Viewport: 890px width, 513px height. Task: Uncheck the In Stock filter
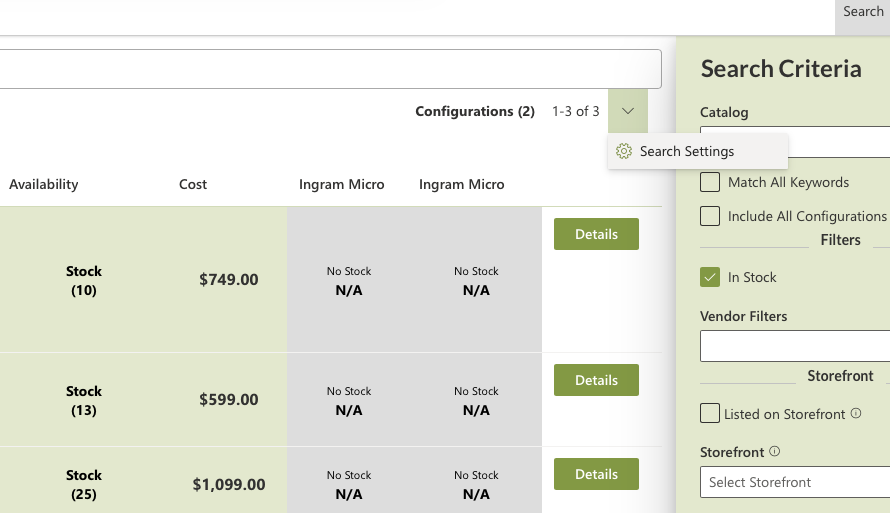[x=710, y=277]
